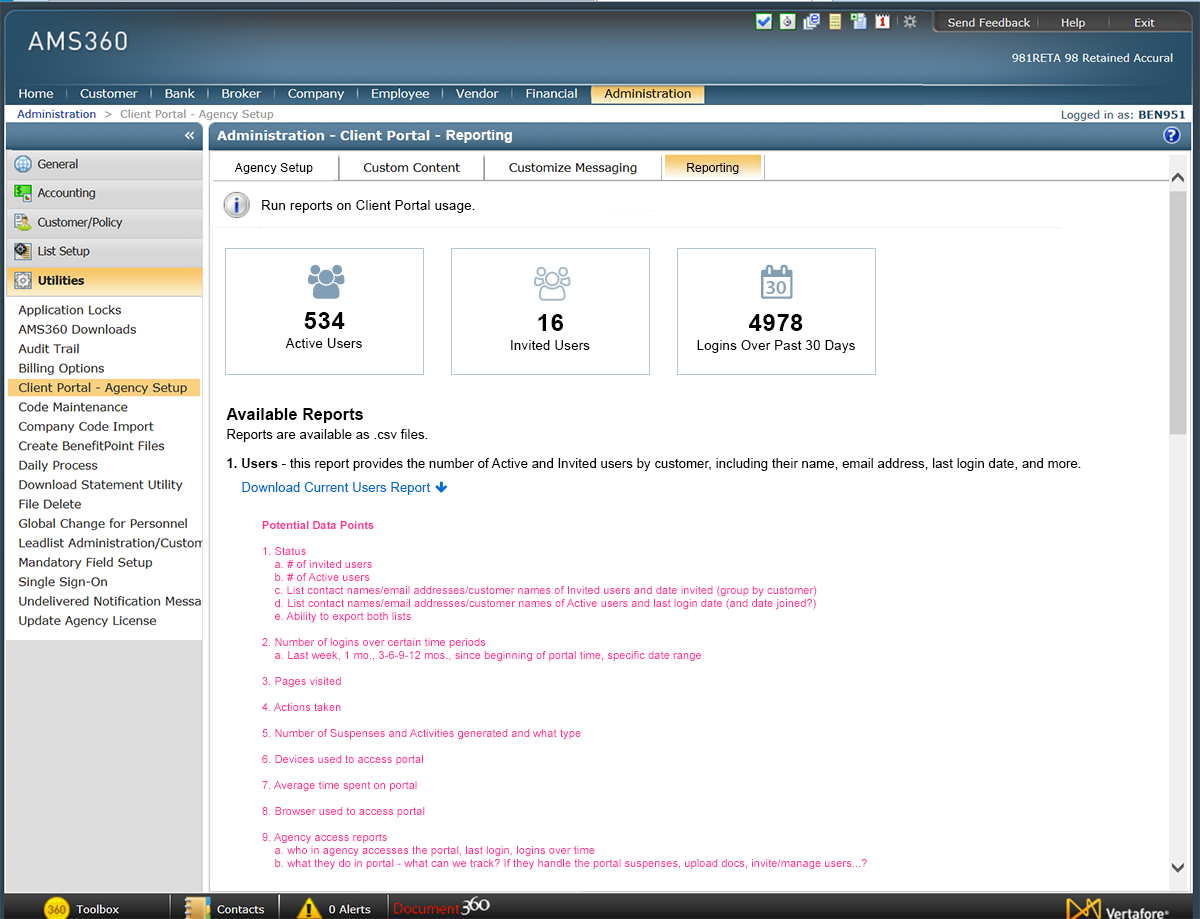Viewport: 1200px width, 919px height.
Task: Open the Broker menu
Action: 241,94
